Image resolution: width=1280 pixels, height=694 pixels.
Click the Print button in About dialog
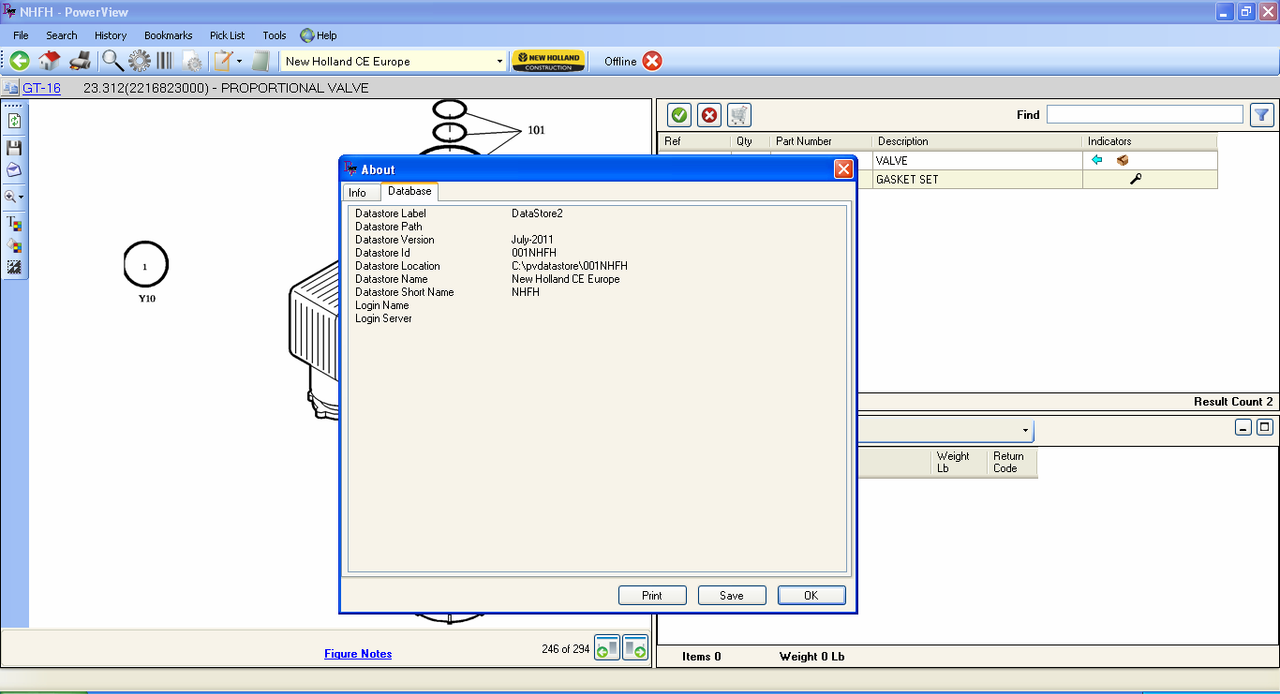pyautogui.click(x=652, y=595)
